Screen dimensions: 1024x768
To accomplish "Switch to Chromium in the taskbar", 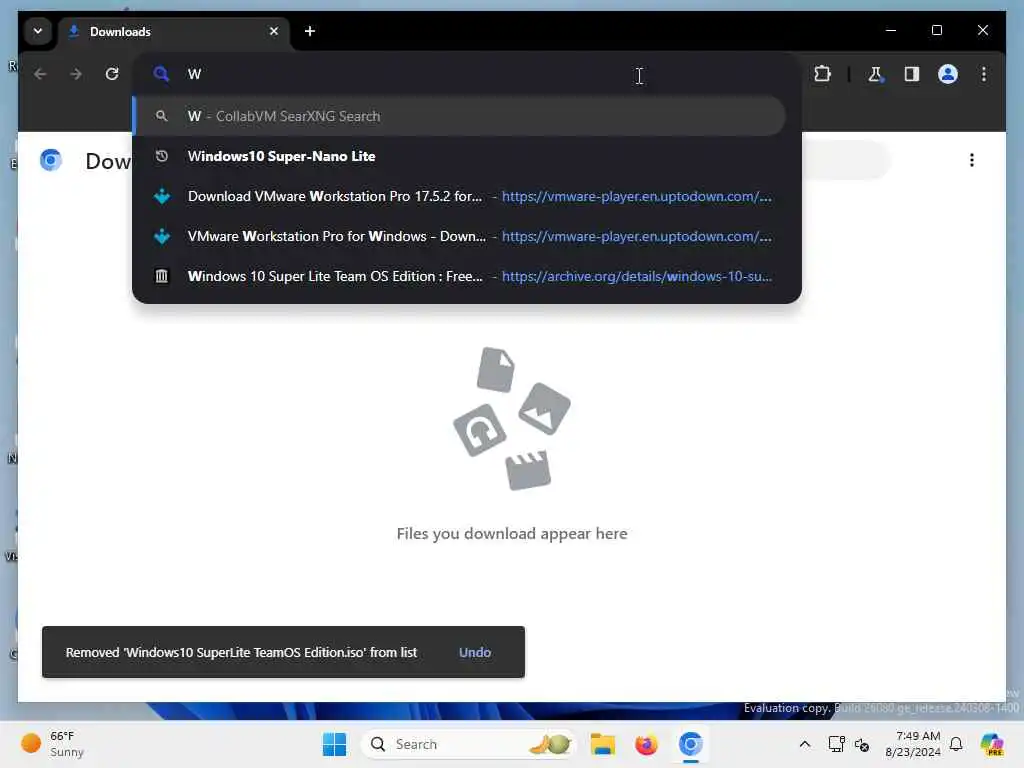I will [x=690, y=744].
